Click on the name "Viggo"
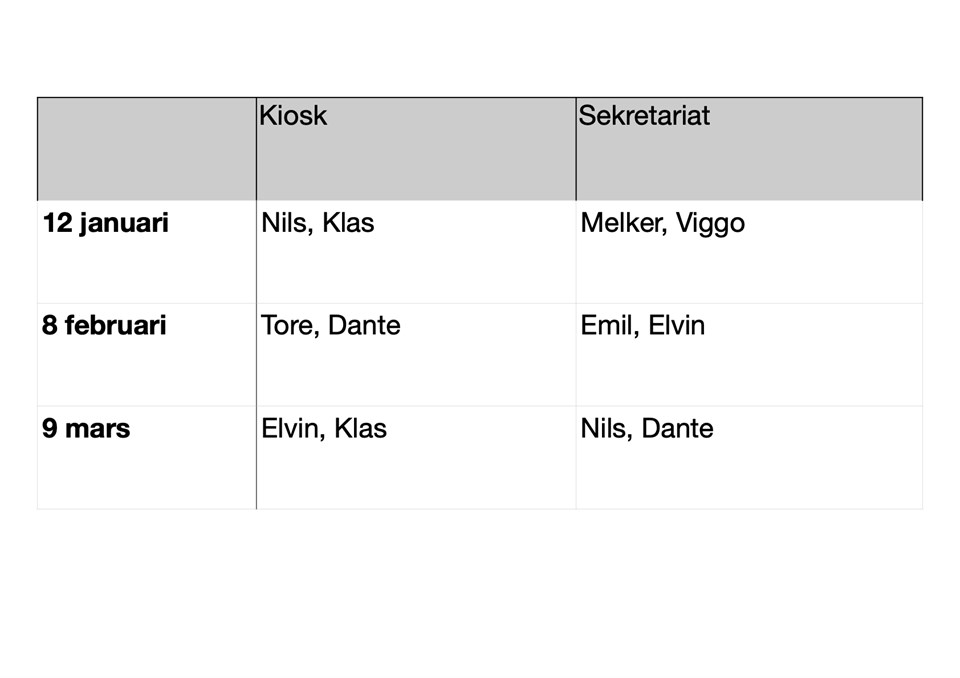Image resolution: width=960 pixels, height=678 pixels. 710,223
